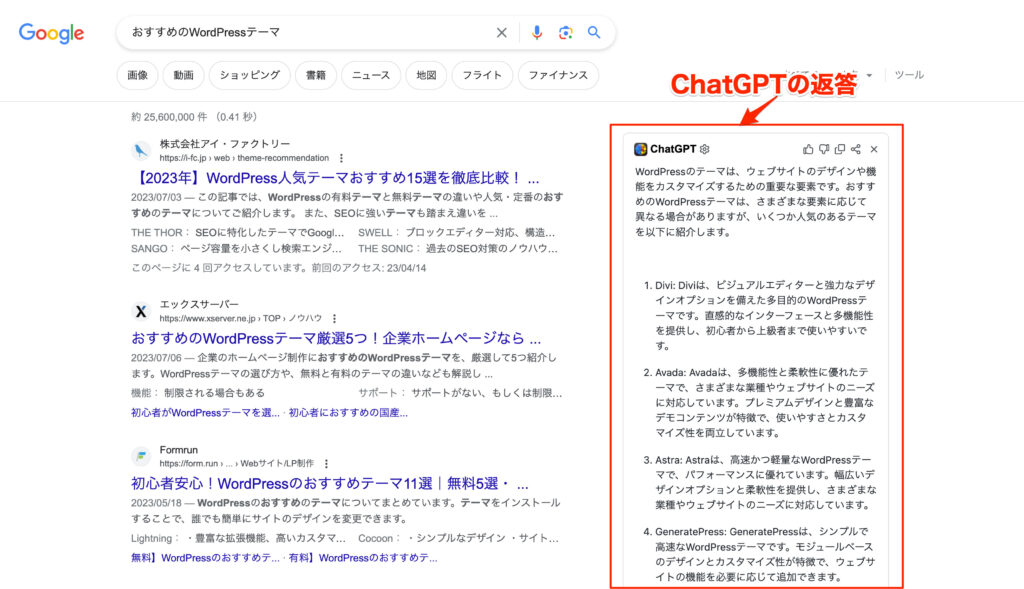Click the Google logo
The height and width of the screenshot is (589, 1024).
pos(51,33)
